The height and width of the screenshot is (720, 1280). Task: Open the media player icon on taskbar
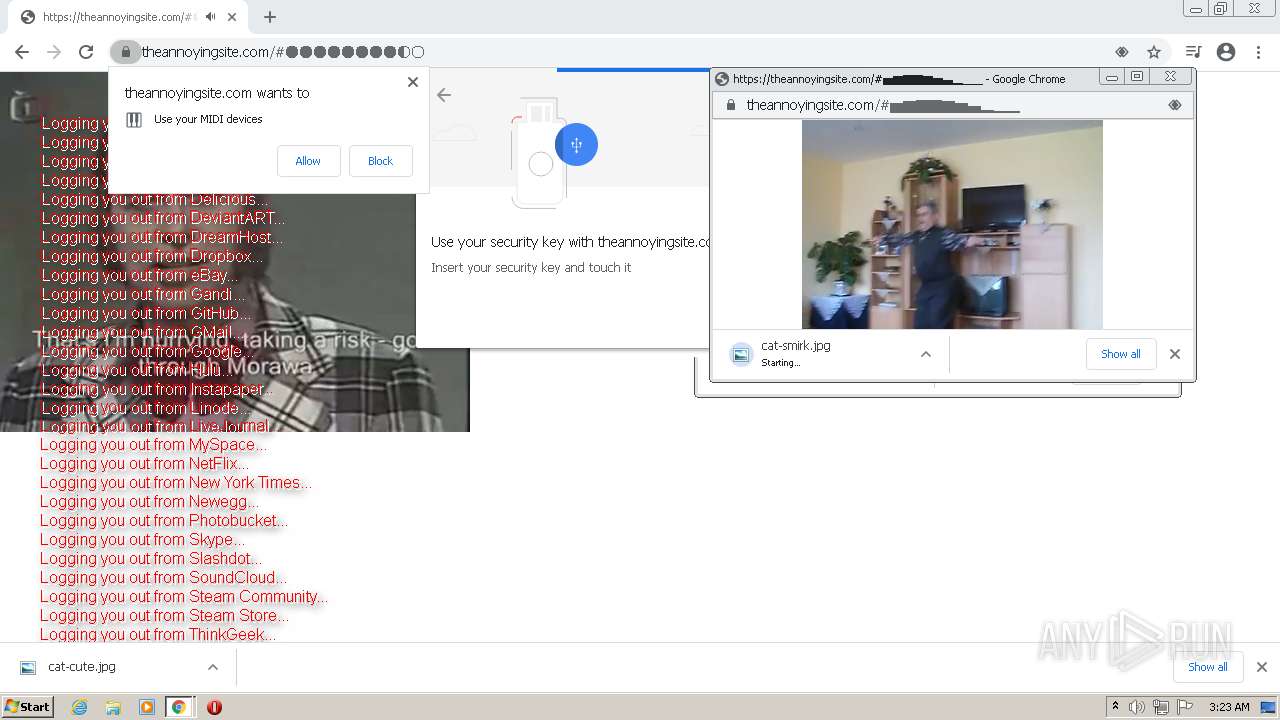pyautogui.click(x=147, y=707)
